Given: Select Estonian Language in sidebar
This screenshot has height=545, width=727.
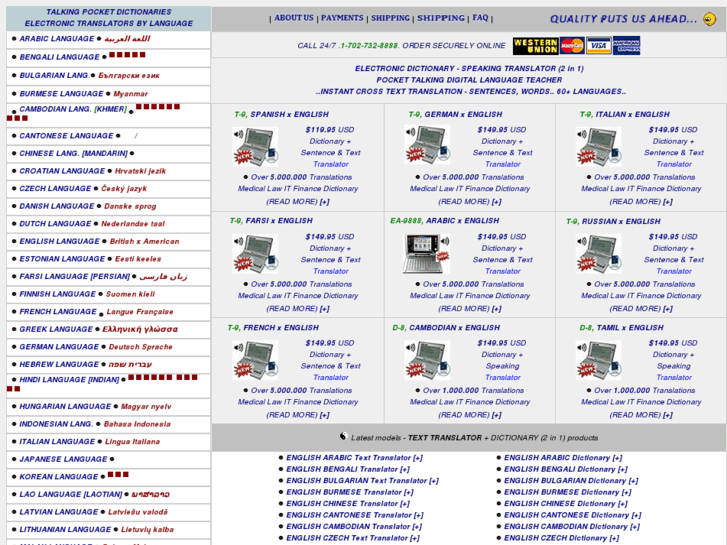Looking at the screenshot, I should [62, 259].
